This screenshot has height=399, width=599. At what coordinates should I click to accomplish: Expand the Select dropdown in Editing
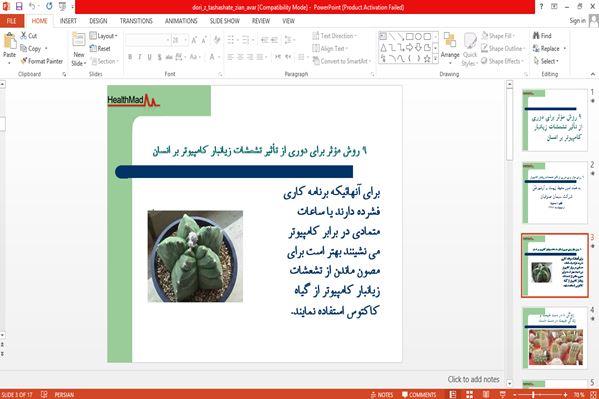pyautogui.click(x=546, y=61)
